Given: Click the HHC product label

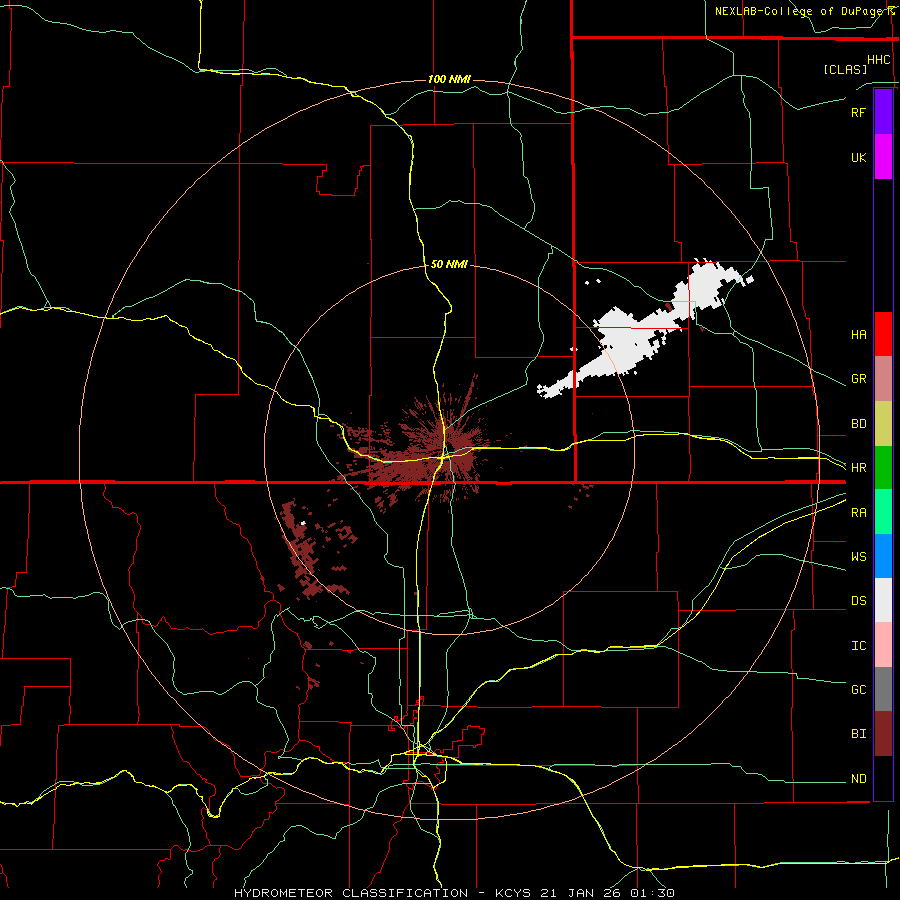Looking at the screenshot, I should pos(879,60).
